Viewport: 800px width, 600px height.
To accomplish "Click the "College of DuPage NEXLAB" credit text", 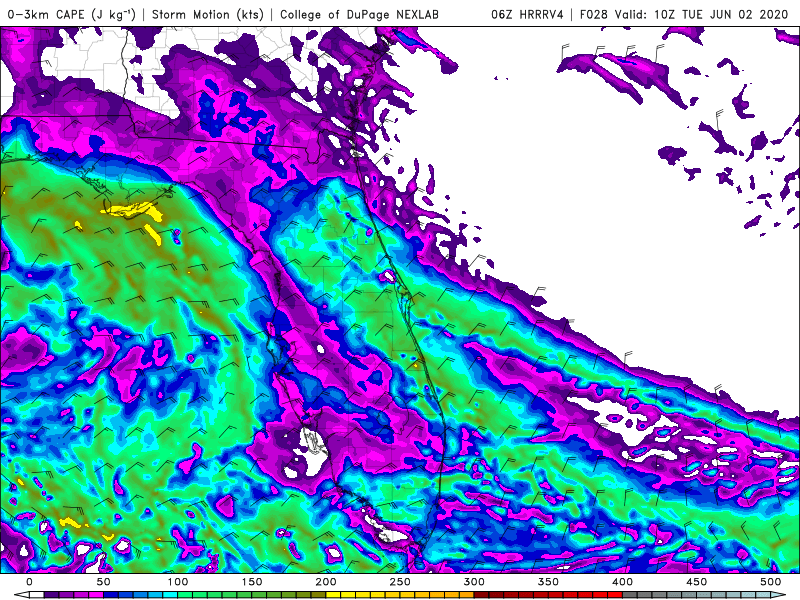I will (x=359, y=14).
